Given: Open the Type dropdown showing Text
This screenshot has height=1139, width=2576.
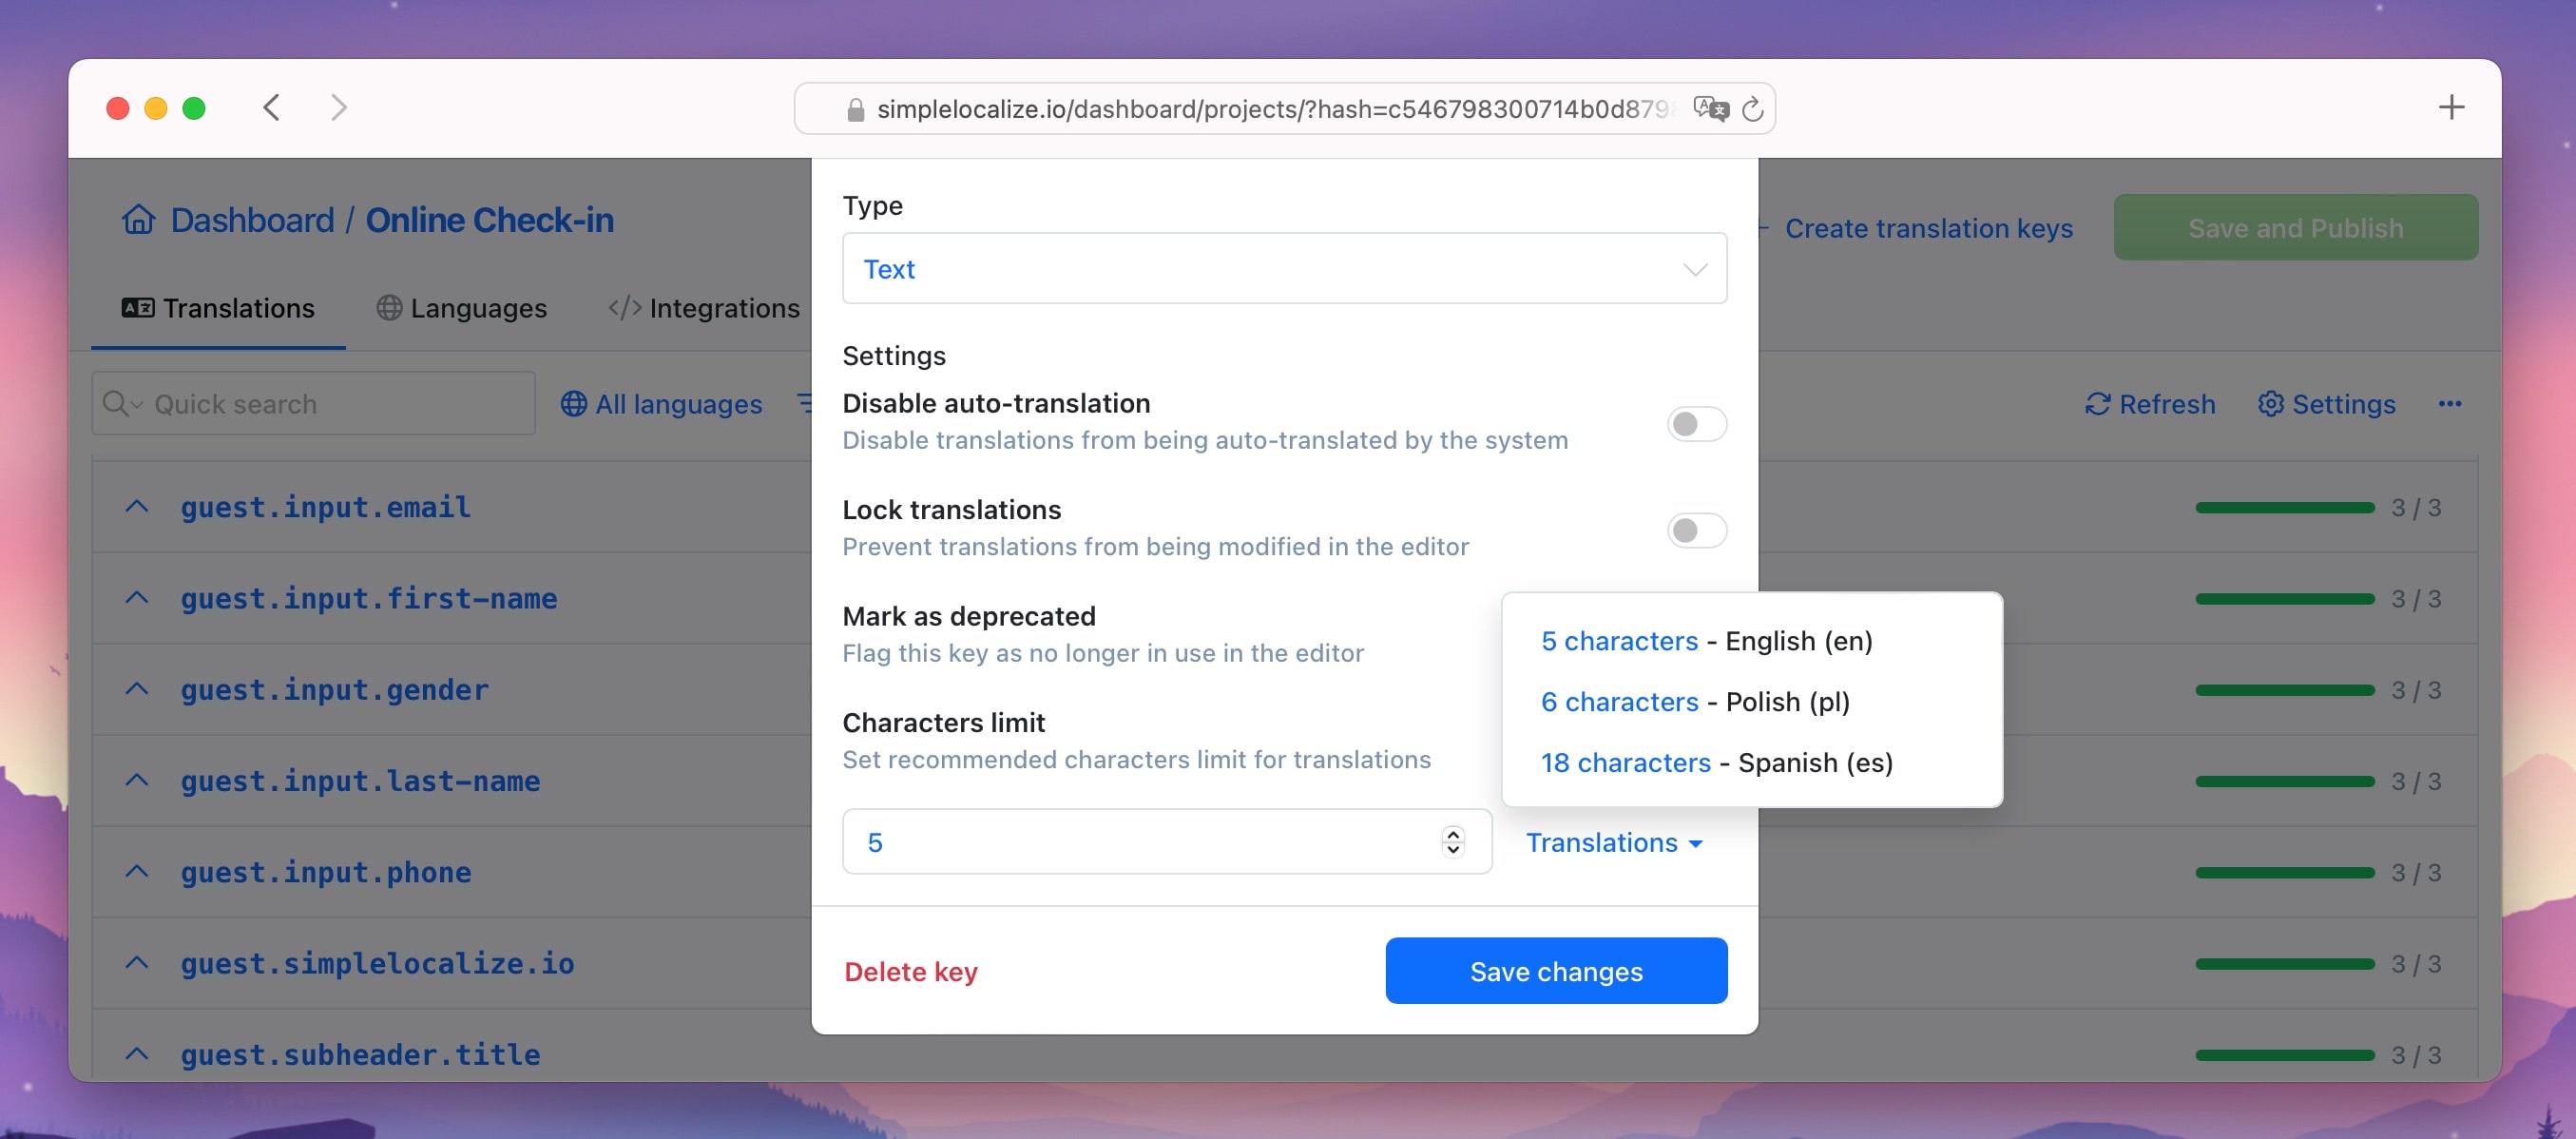Looking at the screenshot, I should point(1284,269).
